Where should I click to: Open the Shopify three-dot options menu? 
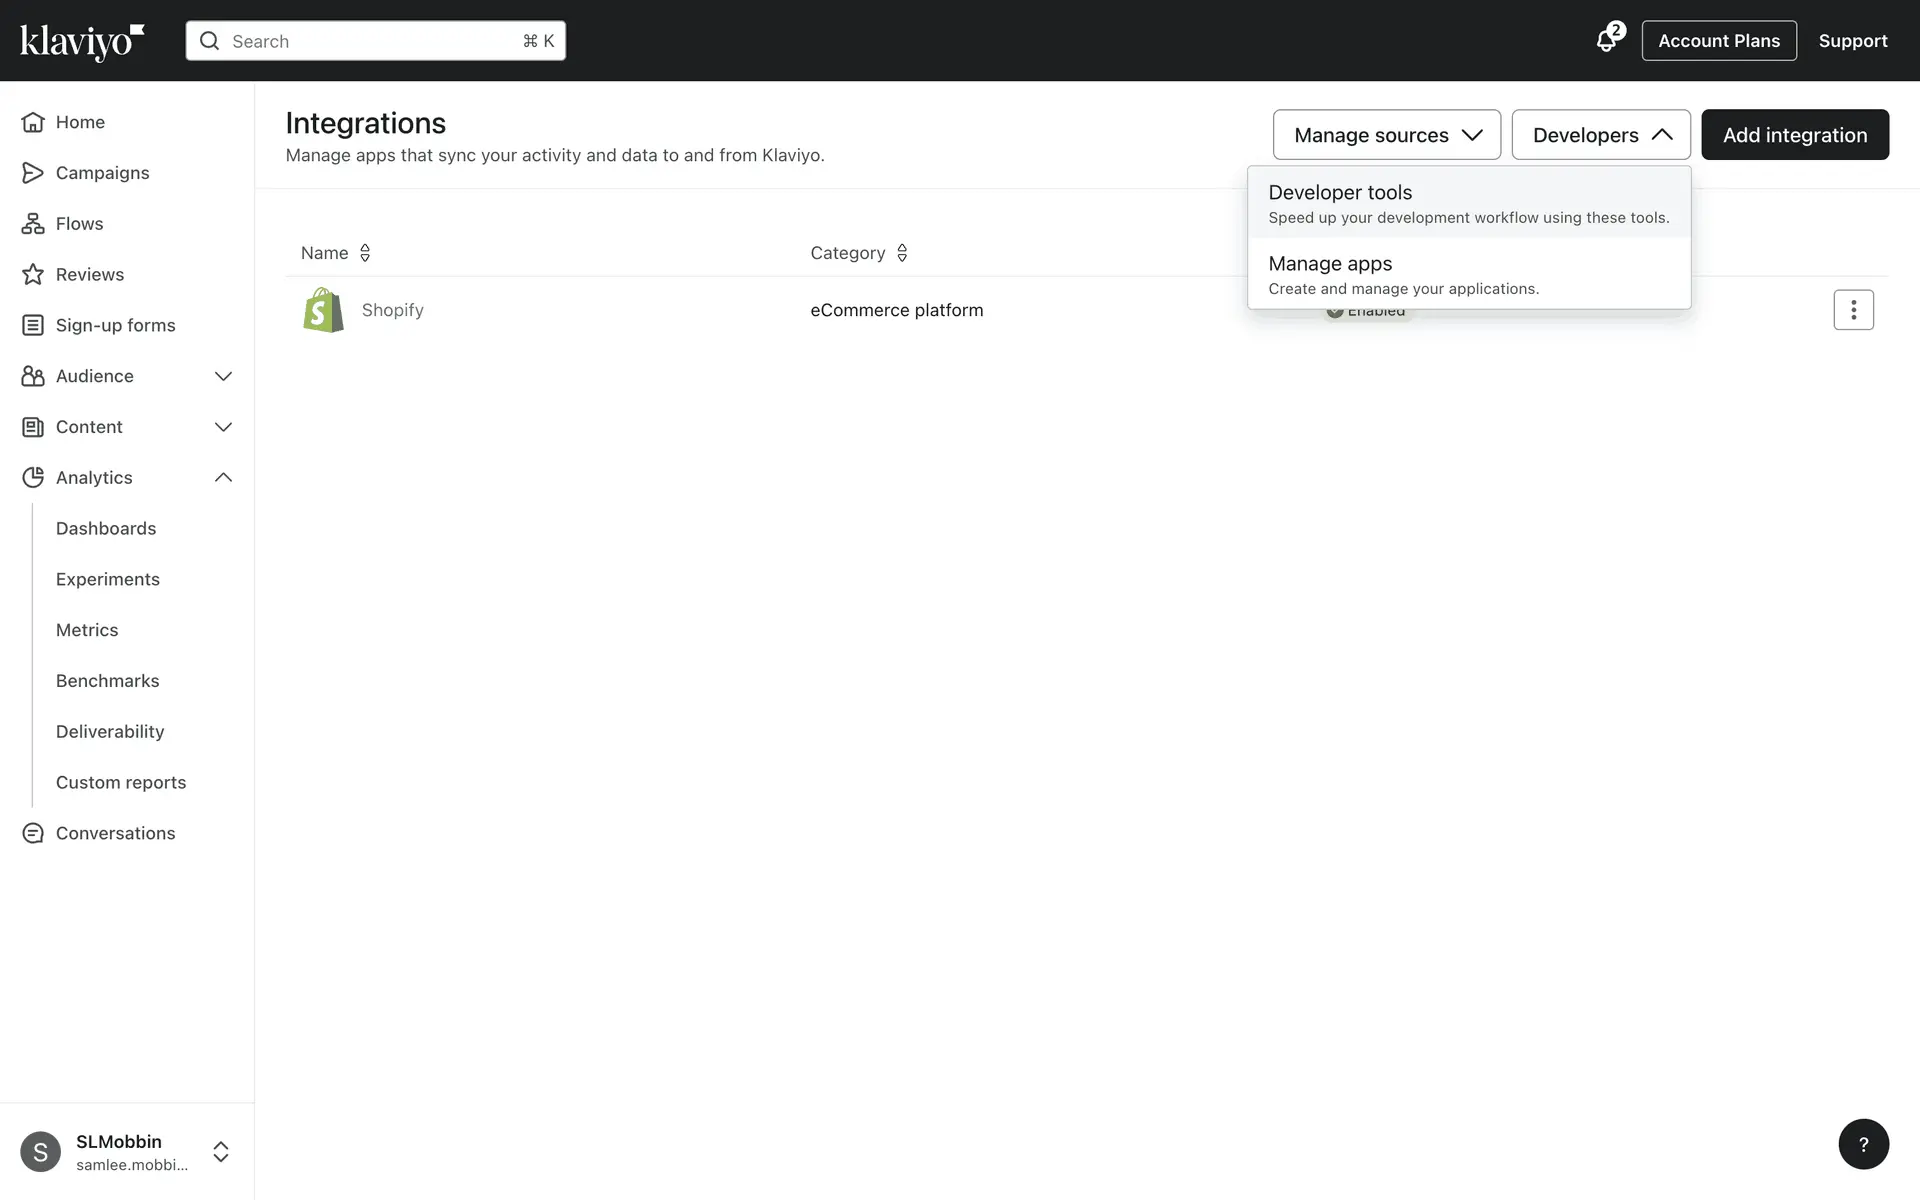[1853, 310]
